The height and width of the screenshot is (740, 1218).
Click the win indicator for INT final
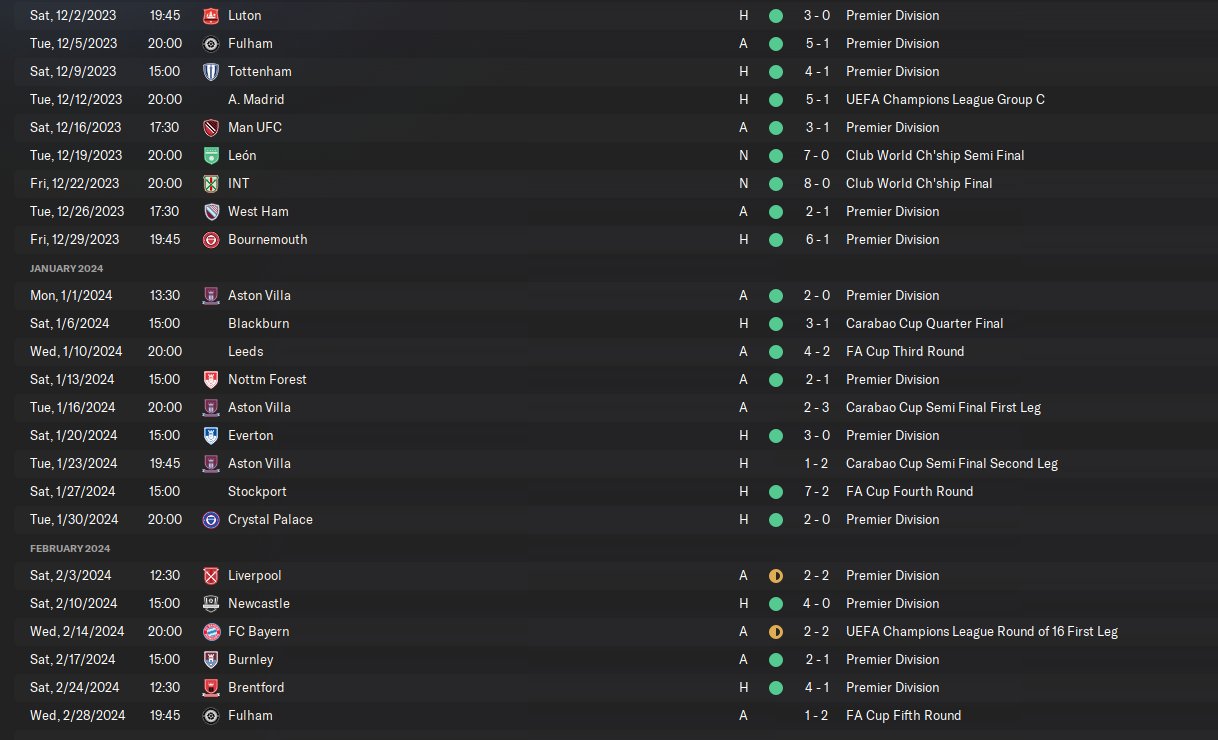[776, 184]
